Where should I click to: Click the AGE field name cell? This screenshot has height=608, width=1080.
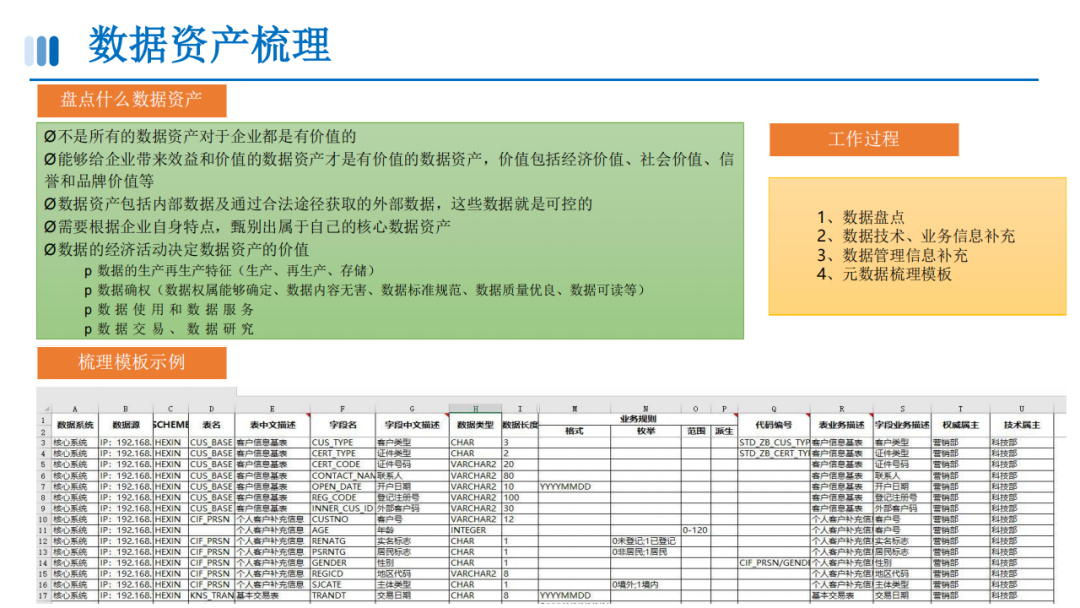(x=342, y=531)
